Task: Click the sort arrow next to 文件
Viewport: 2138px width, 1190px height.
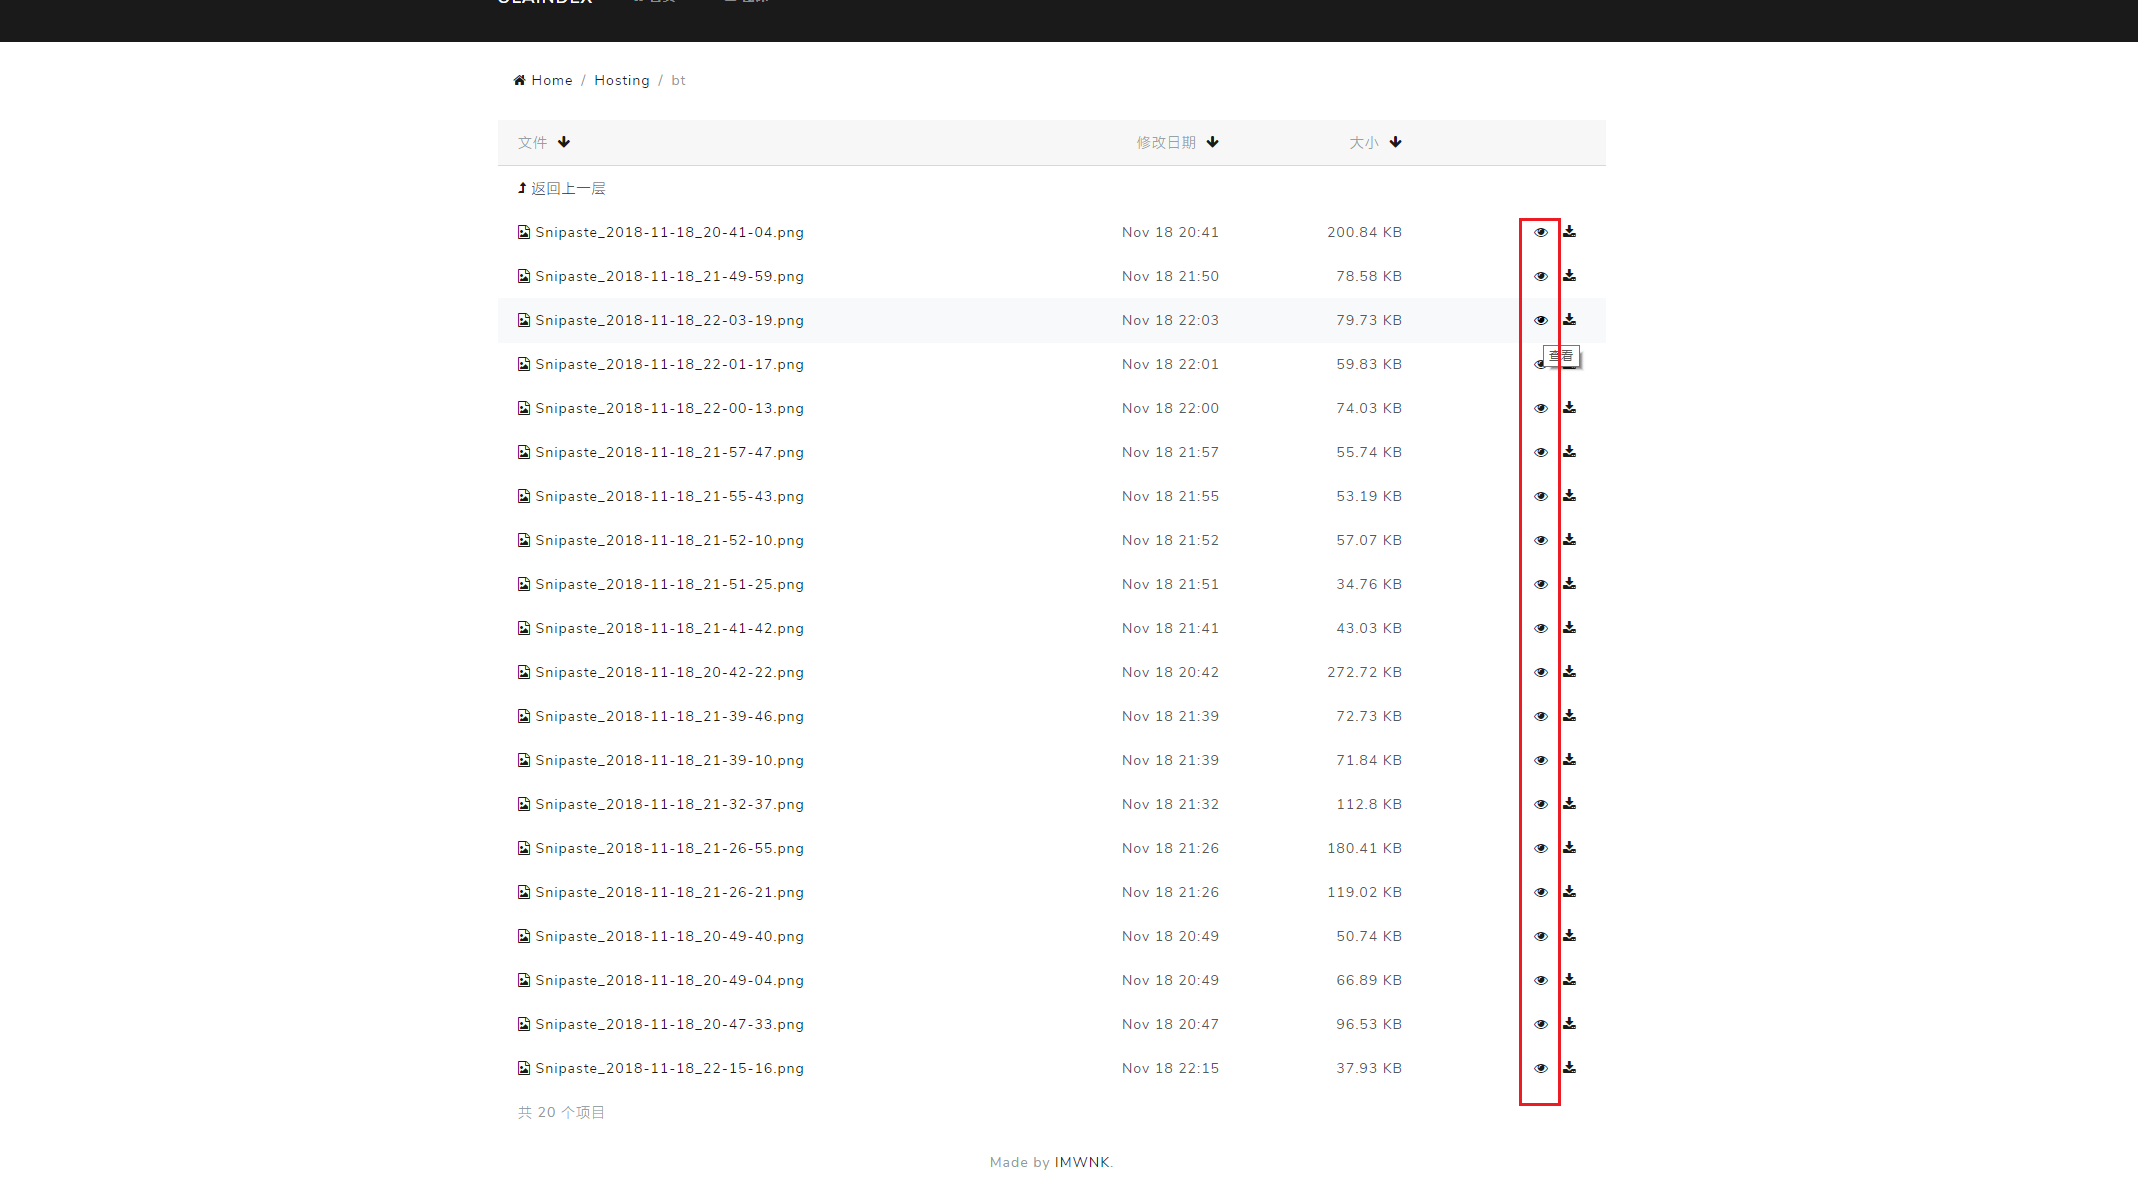Action: 564,142
